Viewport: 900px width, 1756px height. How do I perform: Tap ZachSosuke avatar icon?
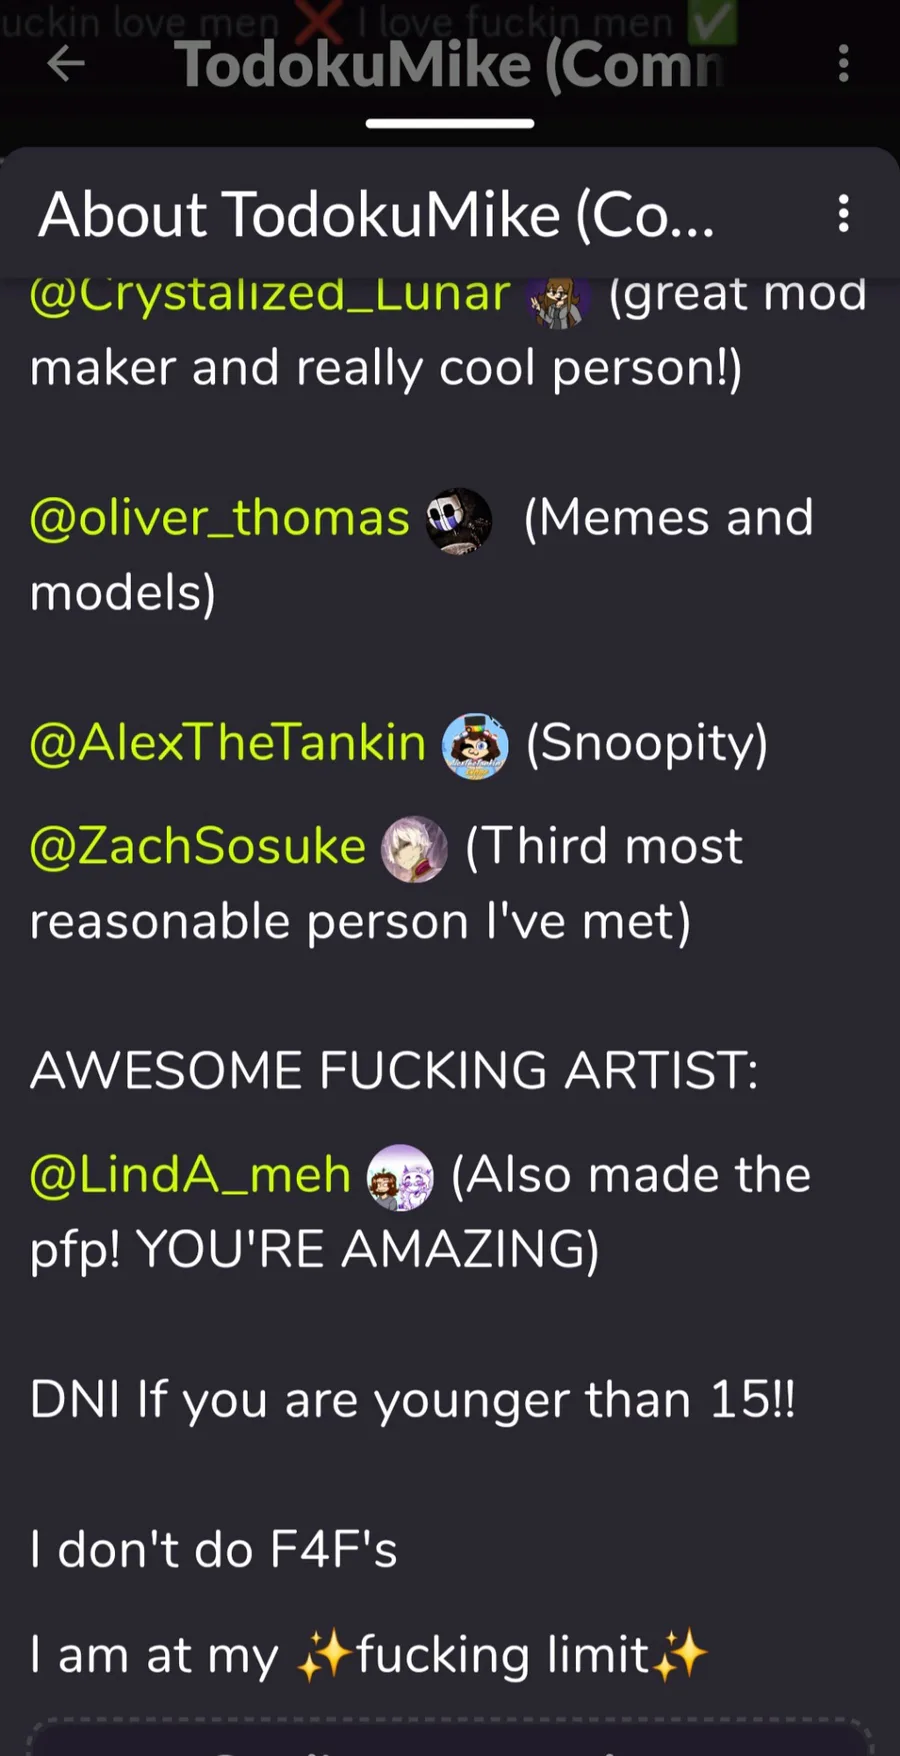pos(414,849)
